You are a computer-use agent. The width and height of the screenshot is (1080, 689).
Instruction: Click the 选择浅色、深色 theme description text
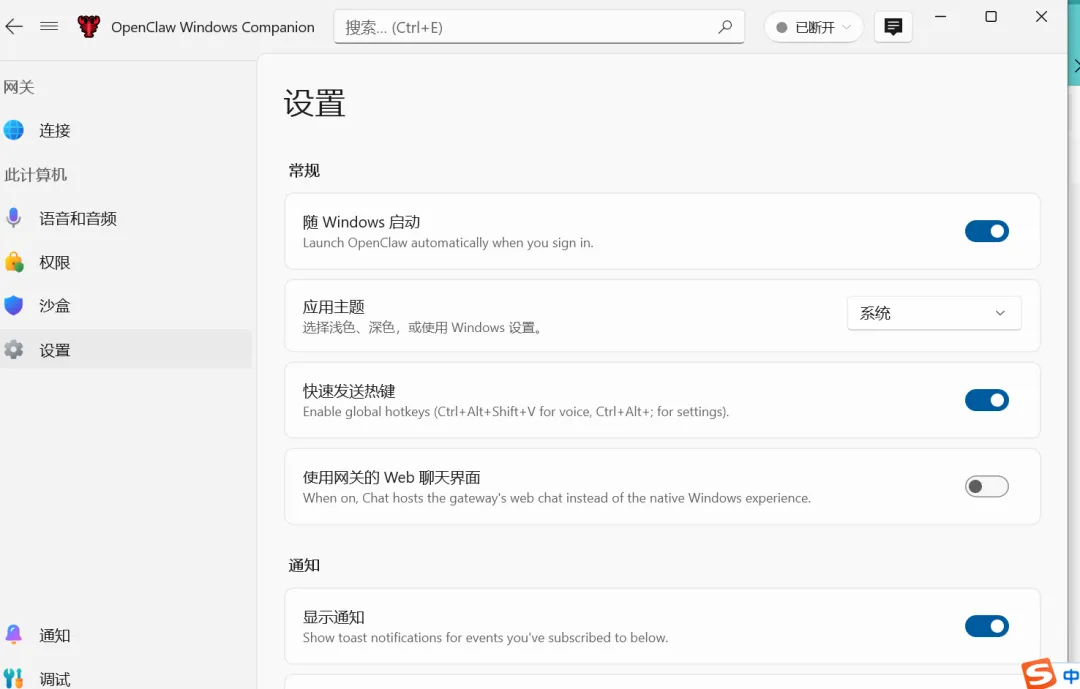click(423, 327)
